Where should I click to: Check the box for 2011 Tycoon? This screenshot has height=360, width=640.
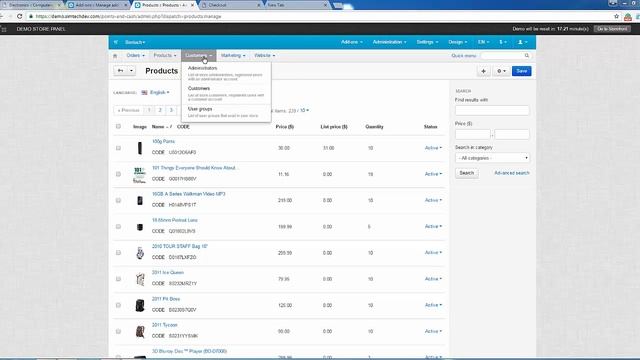click(118, 331)
